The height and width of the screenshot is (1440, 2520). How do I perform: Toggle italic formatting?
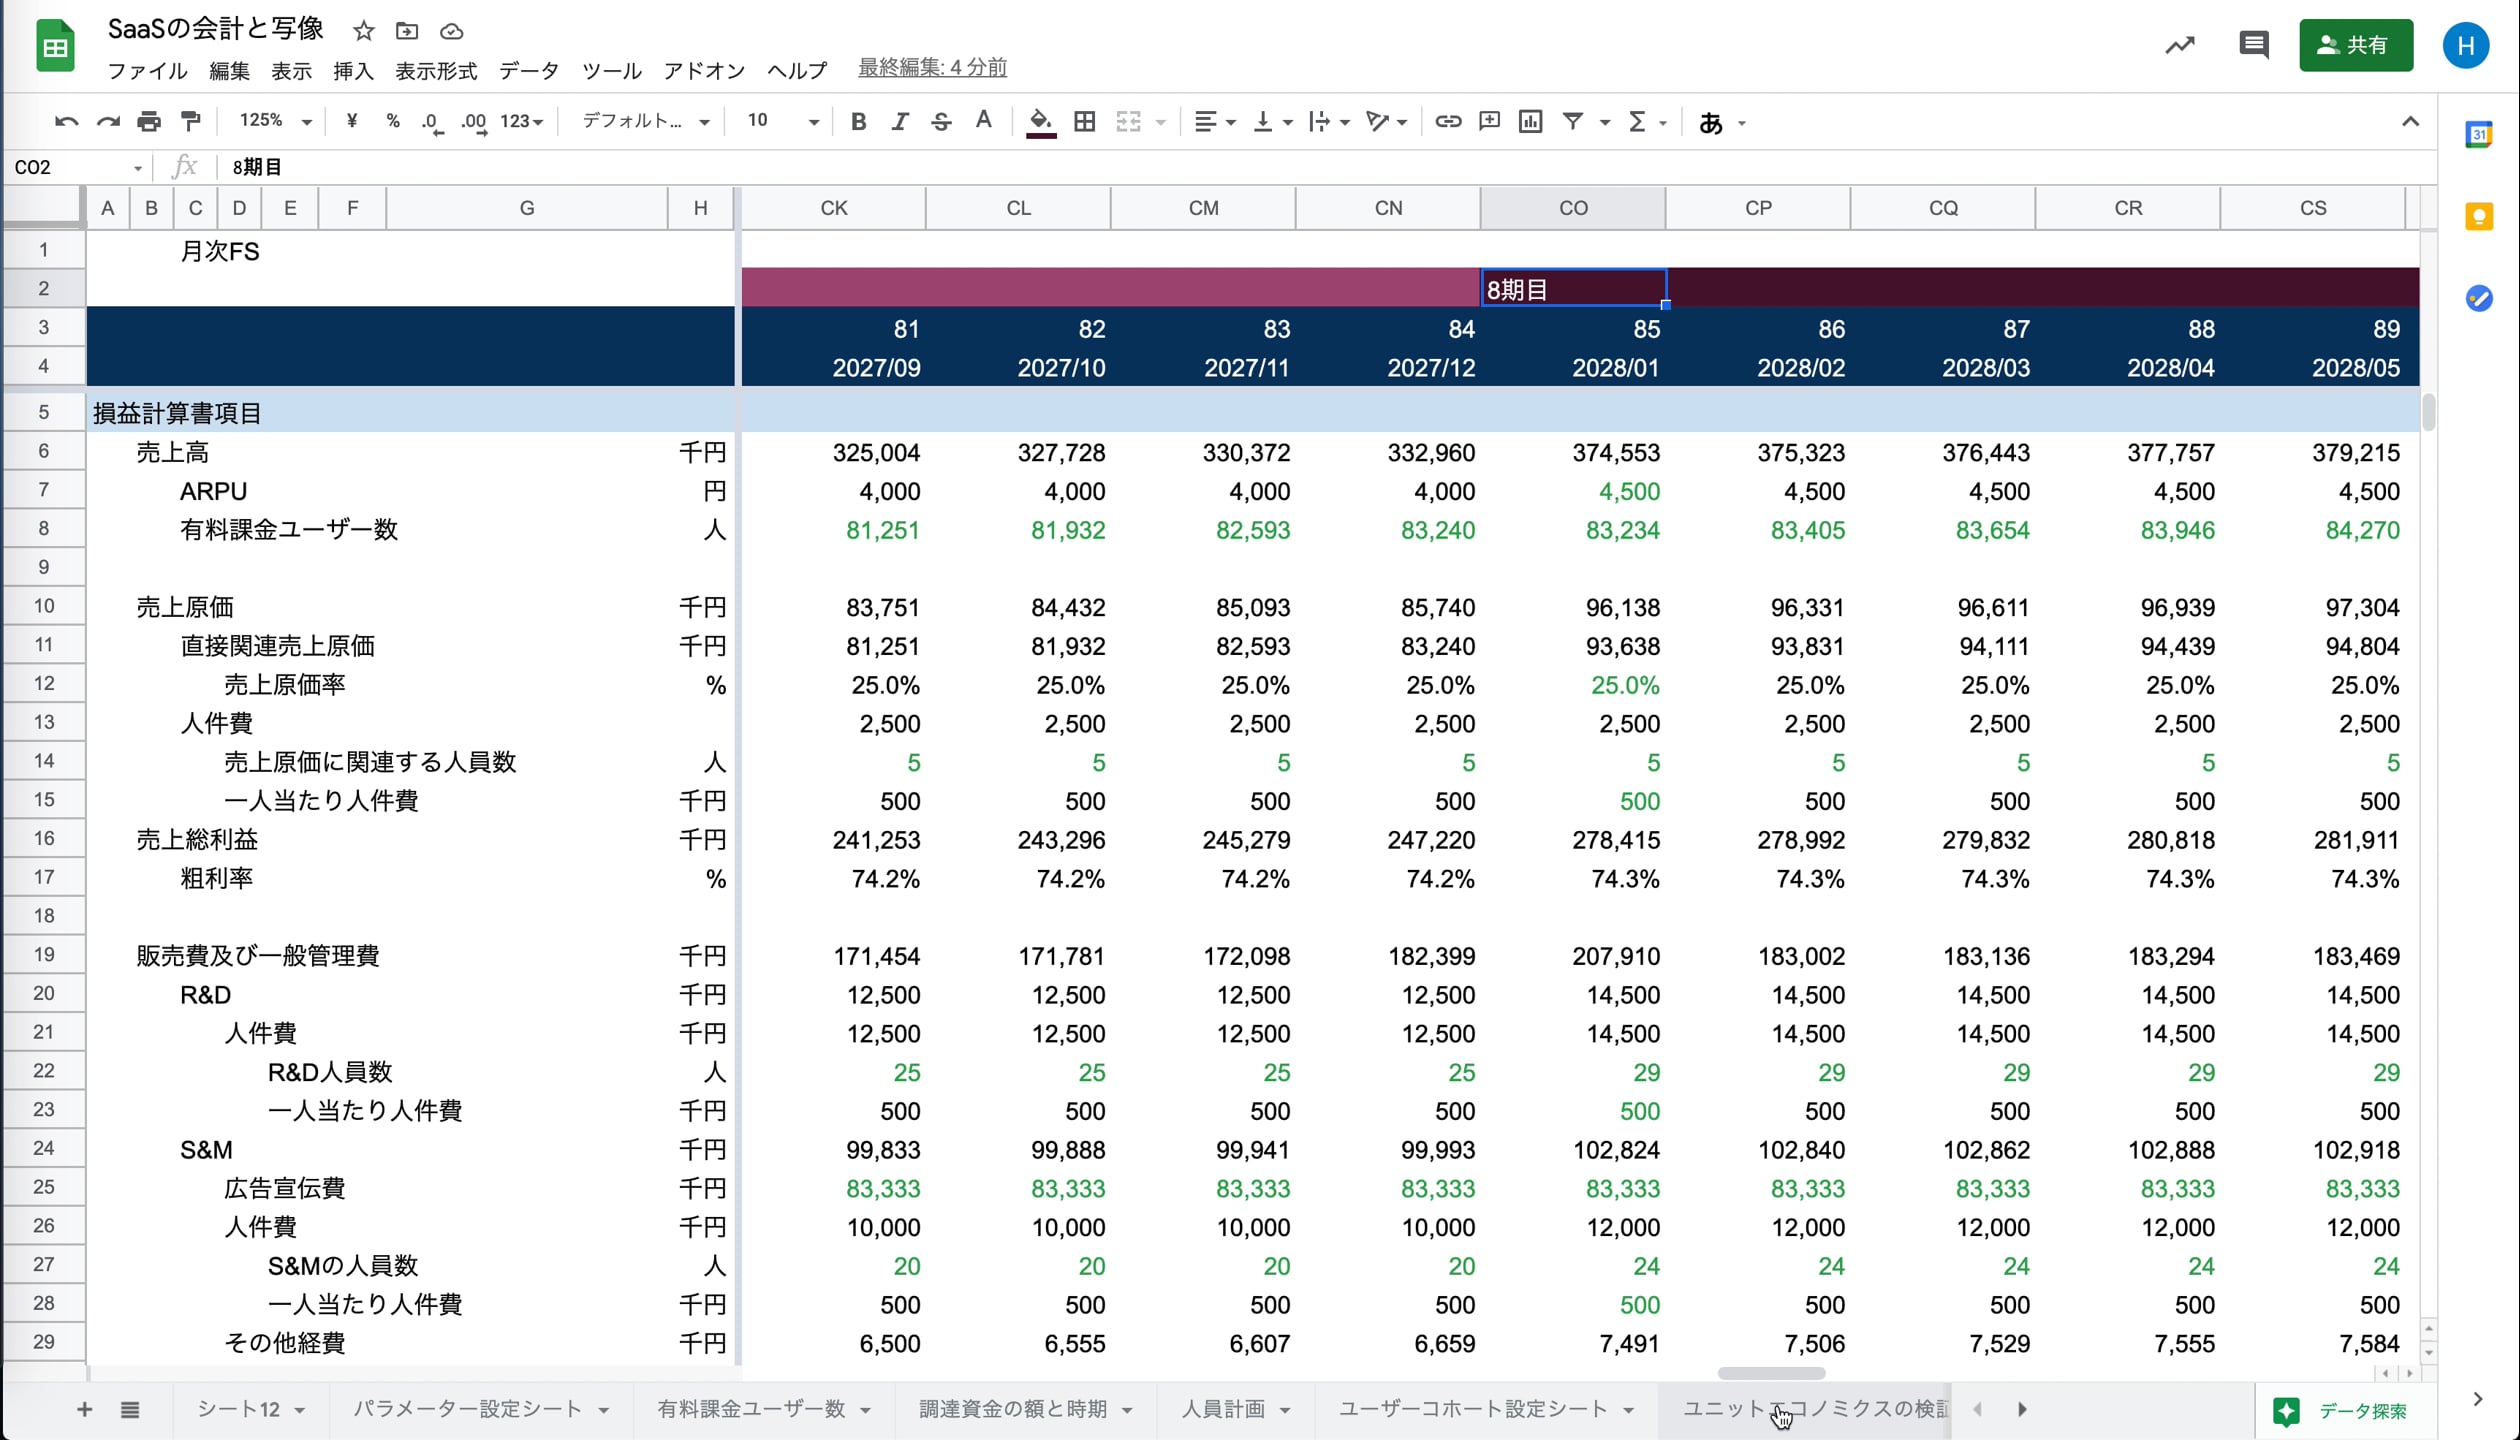tap(899, 122)
